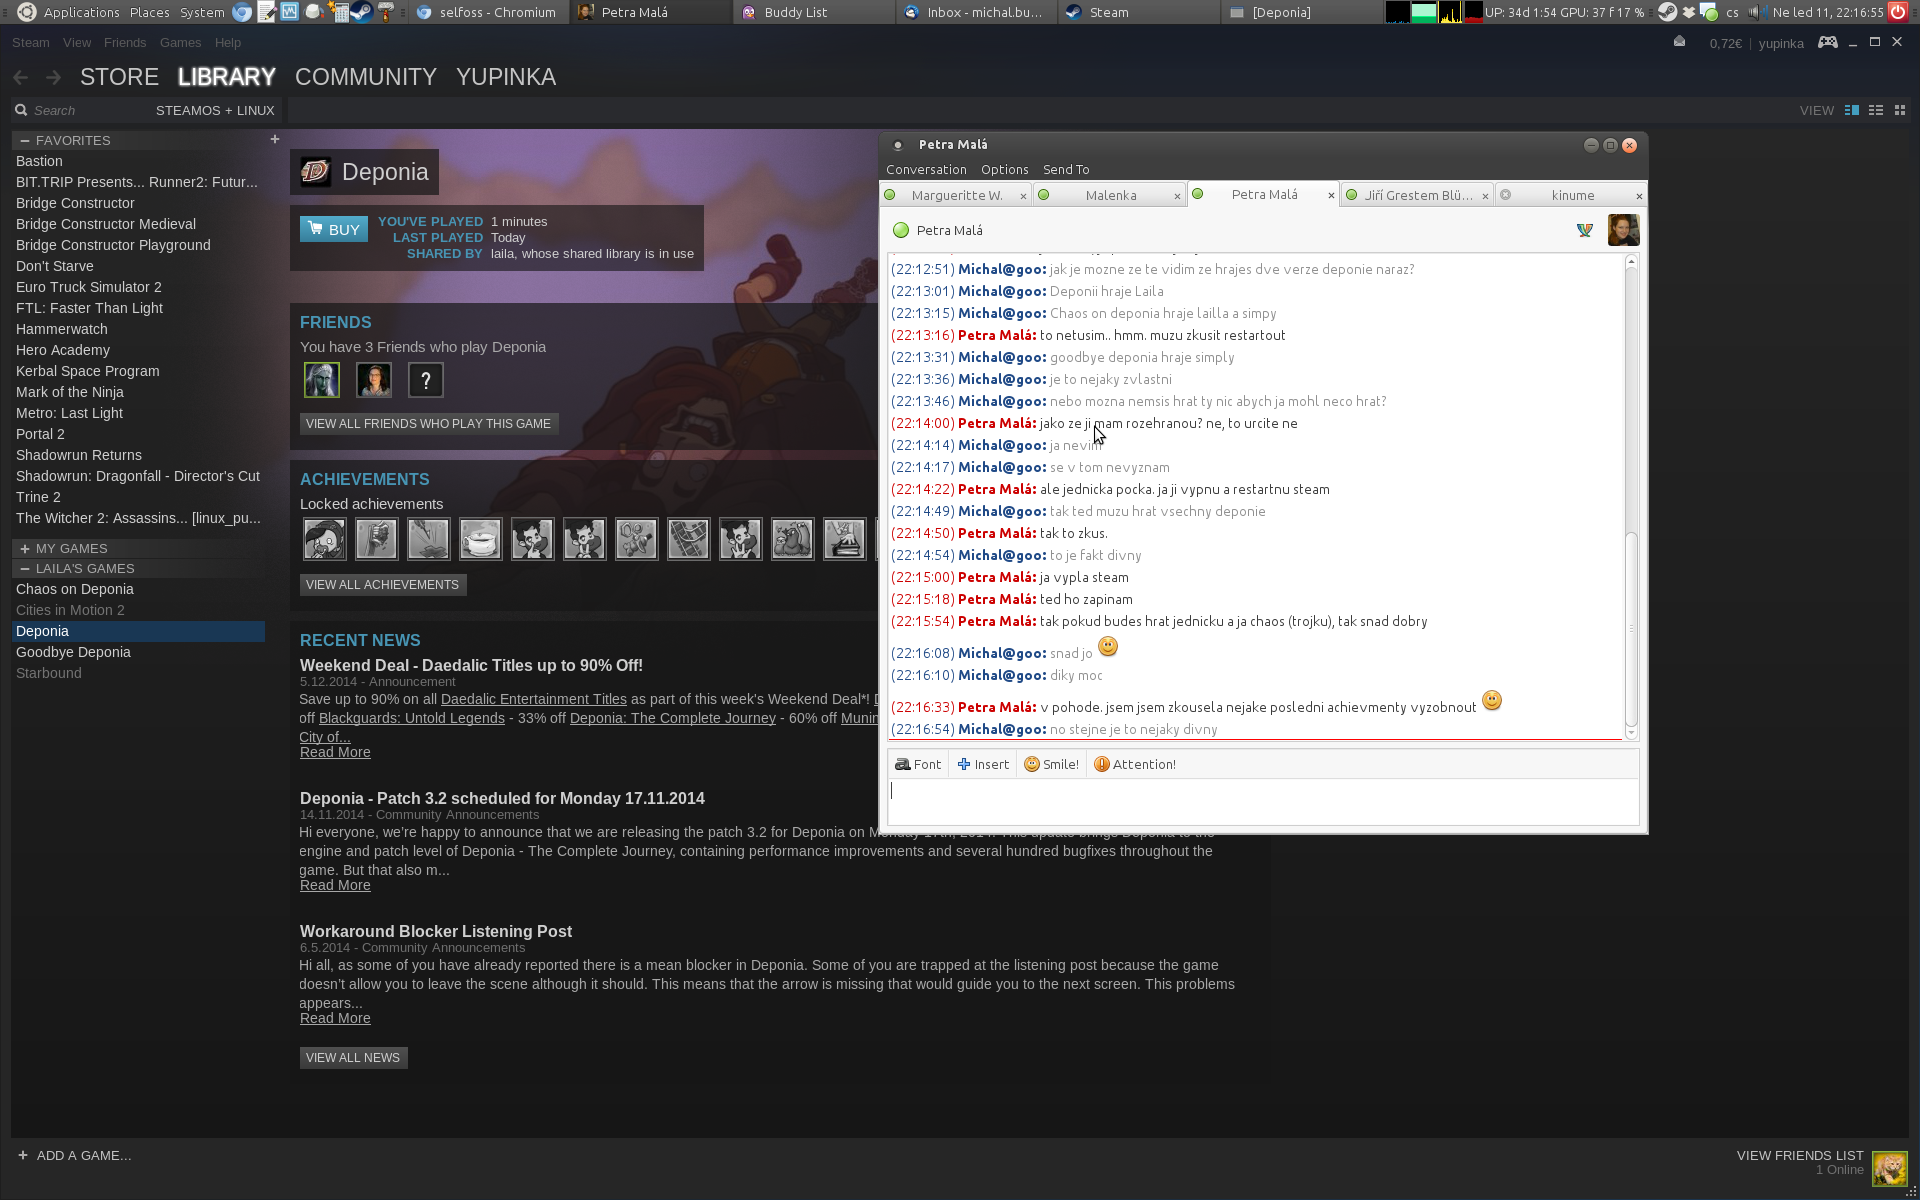
Task: Launch Chromium from the top panel launcher
Action: click(242, 12)
